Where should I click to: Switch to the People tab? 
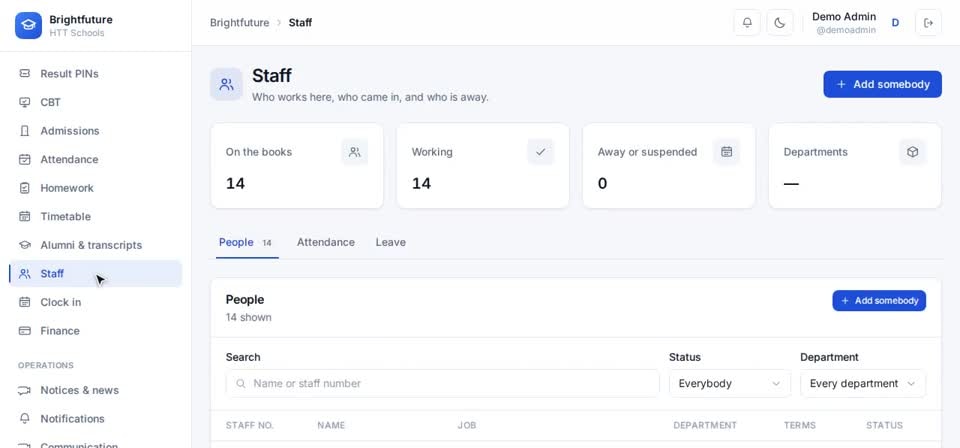pos(246,242)
